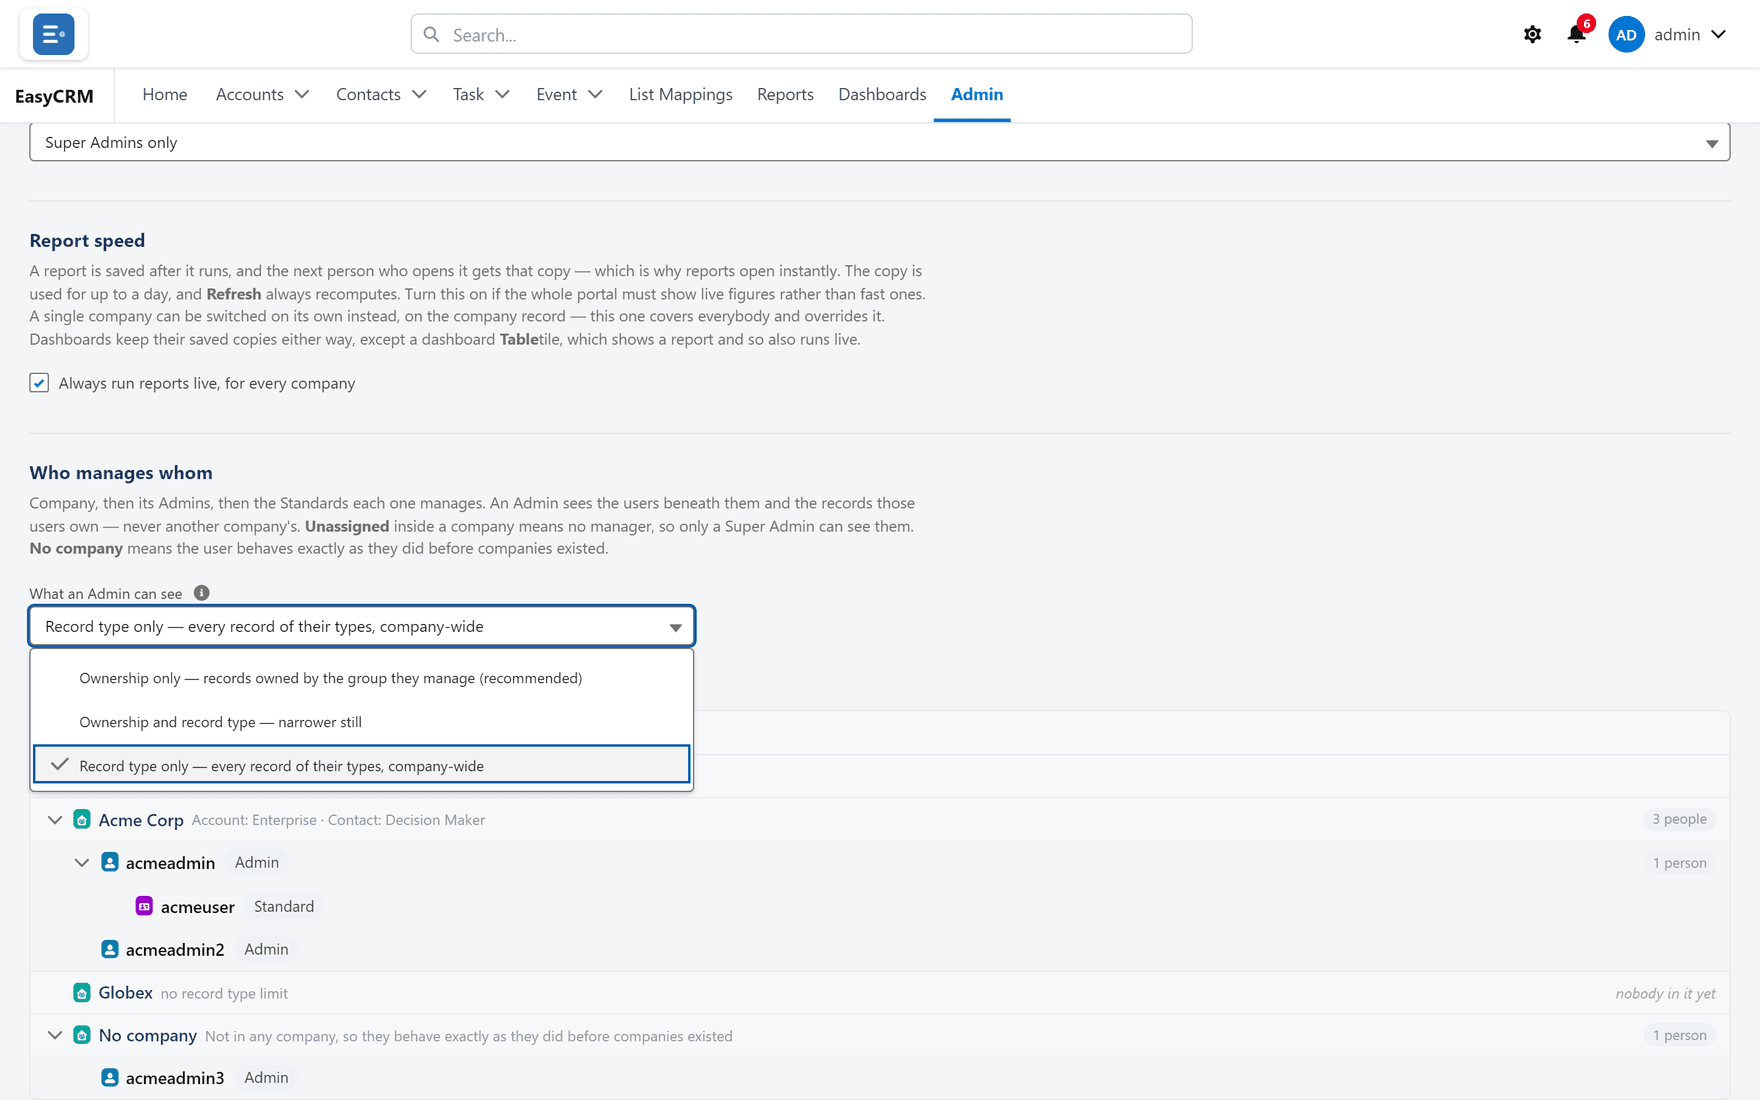The width and height of the screenshot is (1760, 1100).
Task: Select Ownership and record type option
Action: click(x=361, y=722)
